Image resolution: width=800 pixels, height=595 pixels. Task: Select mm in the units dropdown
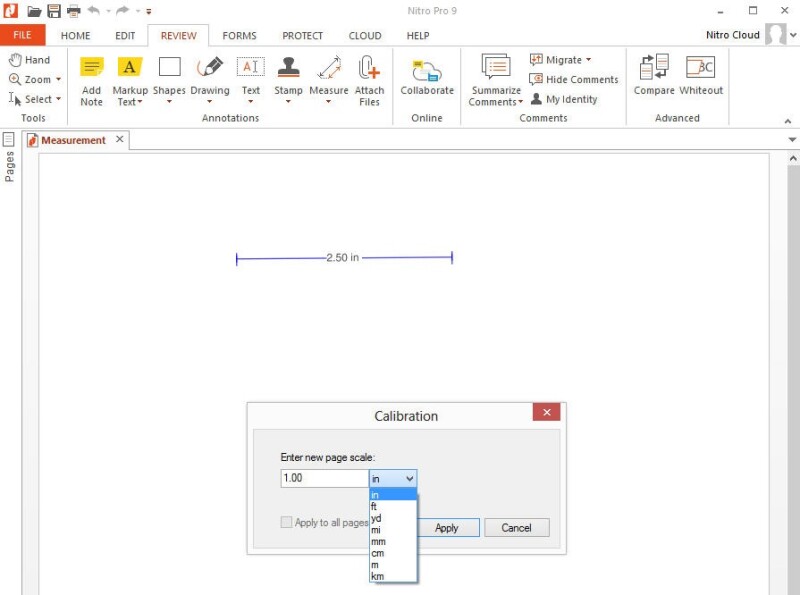[379, 541]
